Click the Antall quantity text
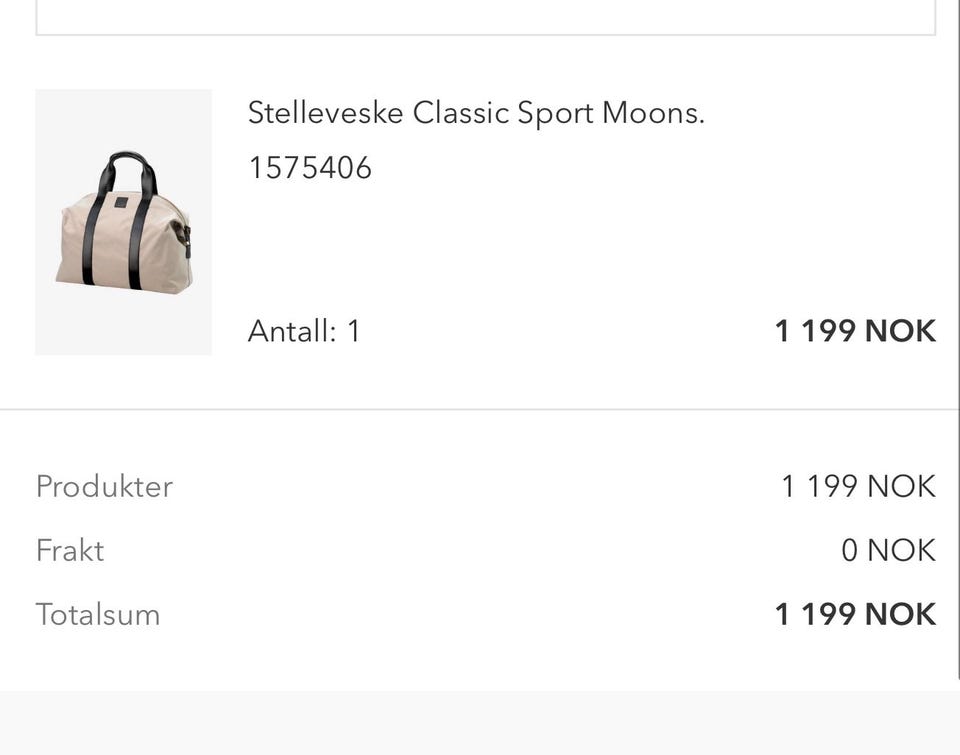 point(303,331)
